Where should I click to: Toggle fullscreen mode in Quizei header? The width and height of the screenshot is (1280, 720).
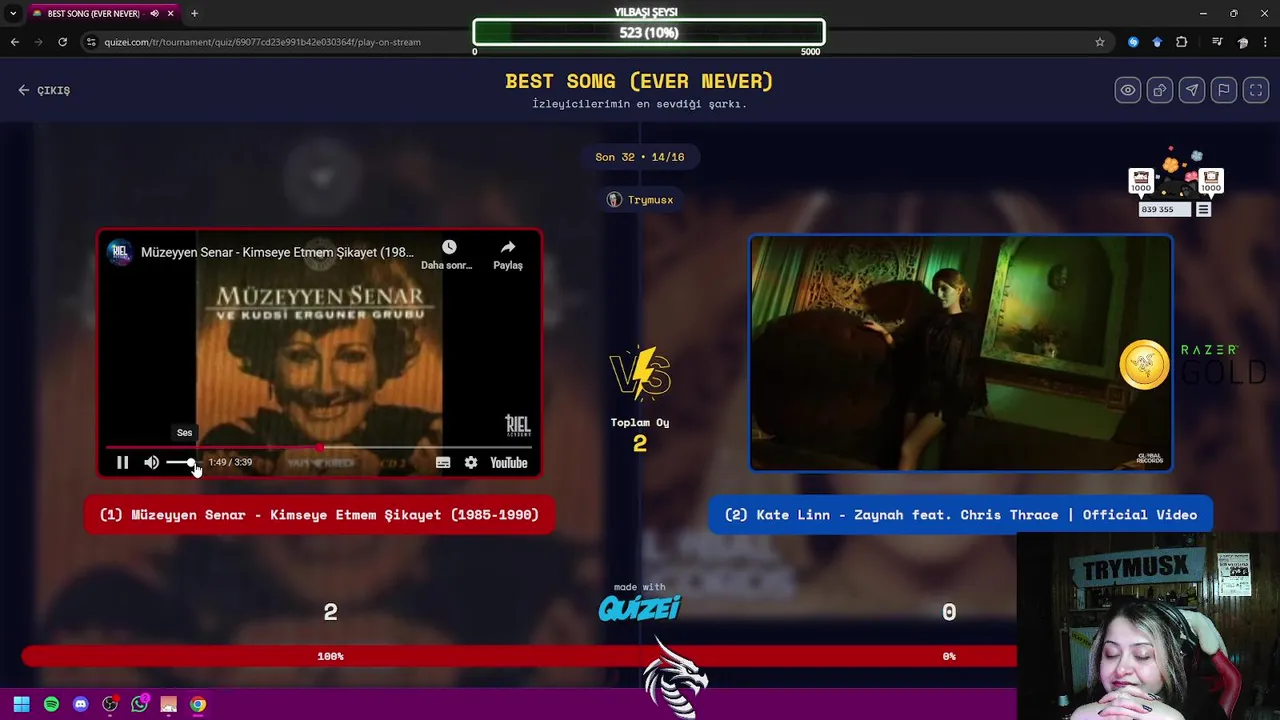pyautogui.click(x=1255, y=90)
